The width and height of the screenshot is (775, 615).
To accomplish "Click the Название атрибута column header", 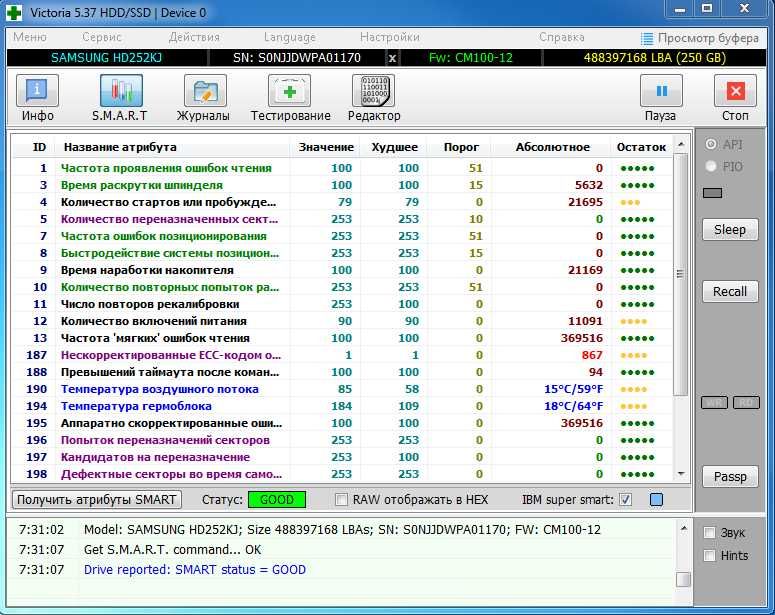I will [x=120, y=147].
